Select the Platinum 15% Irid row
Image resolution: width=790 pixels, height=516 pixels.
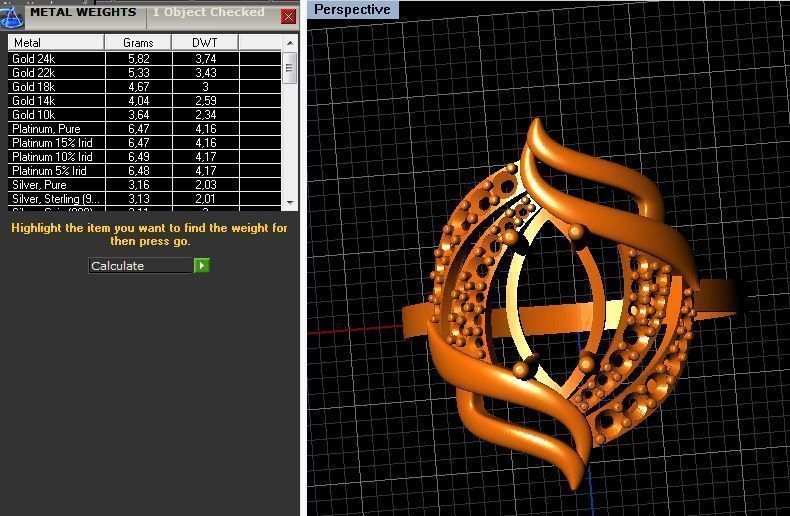pyautogui.click(x=145, y=143)
